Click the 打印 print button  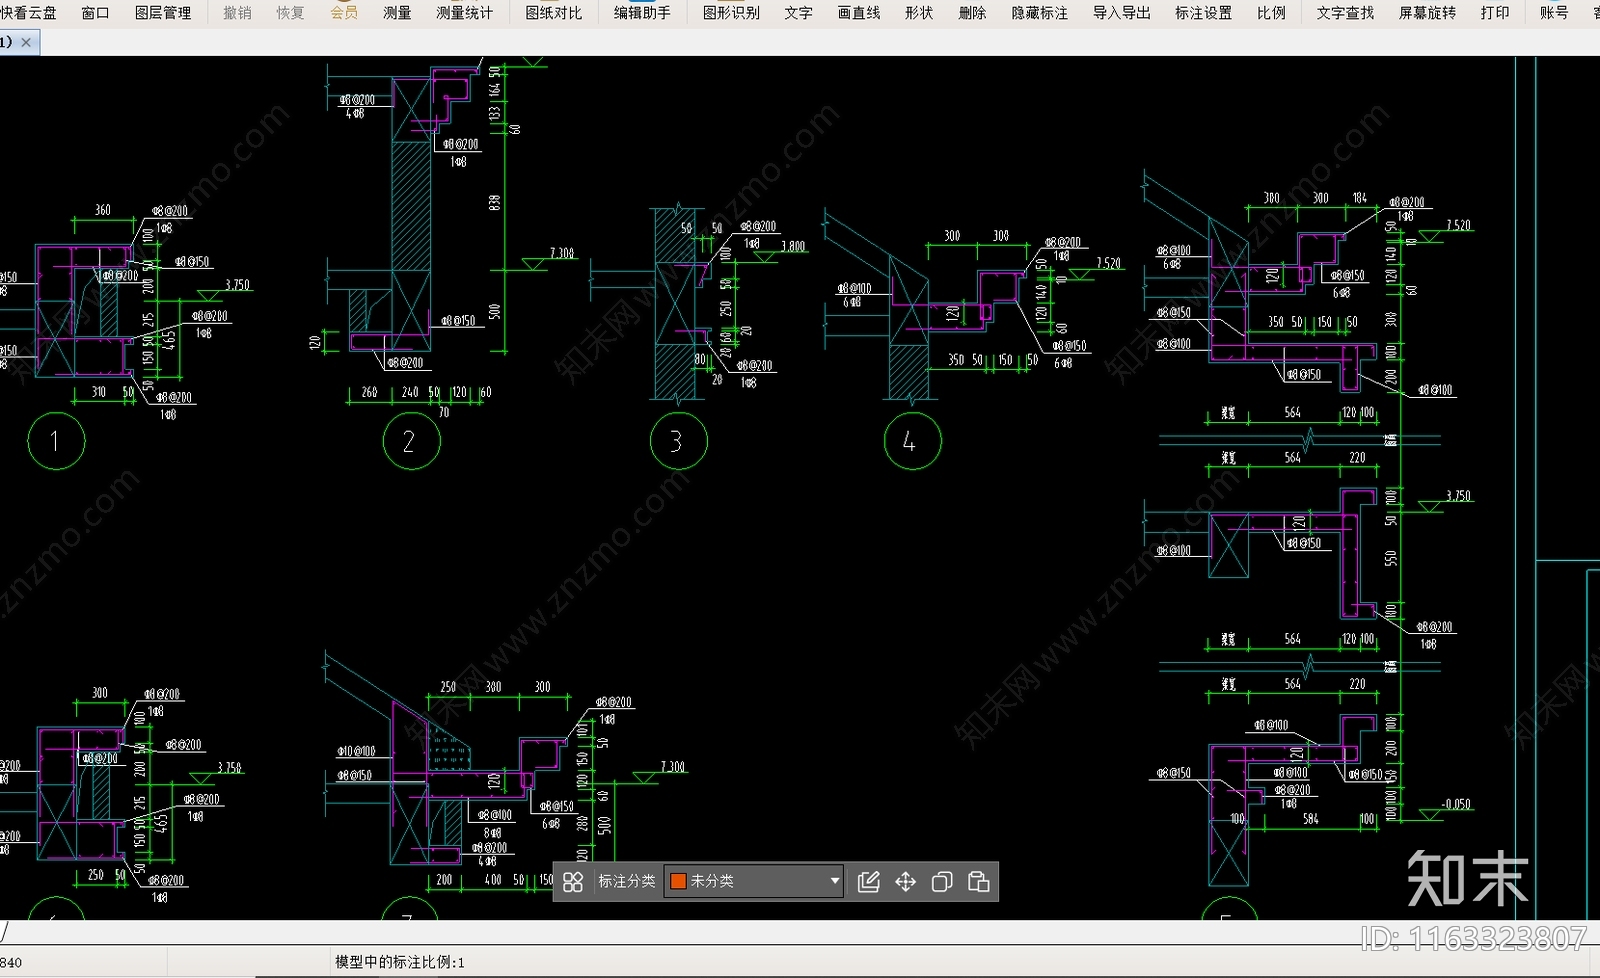1495,13
